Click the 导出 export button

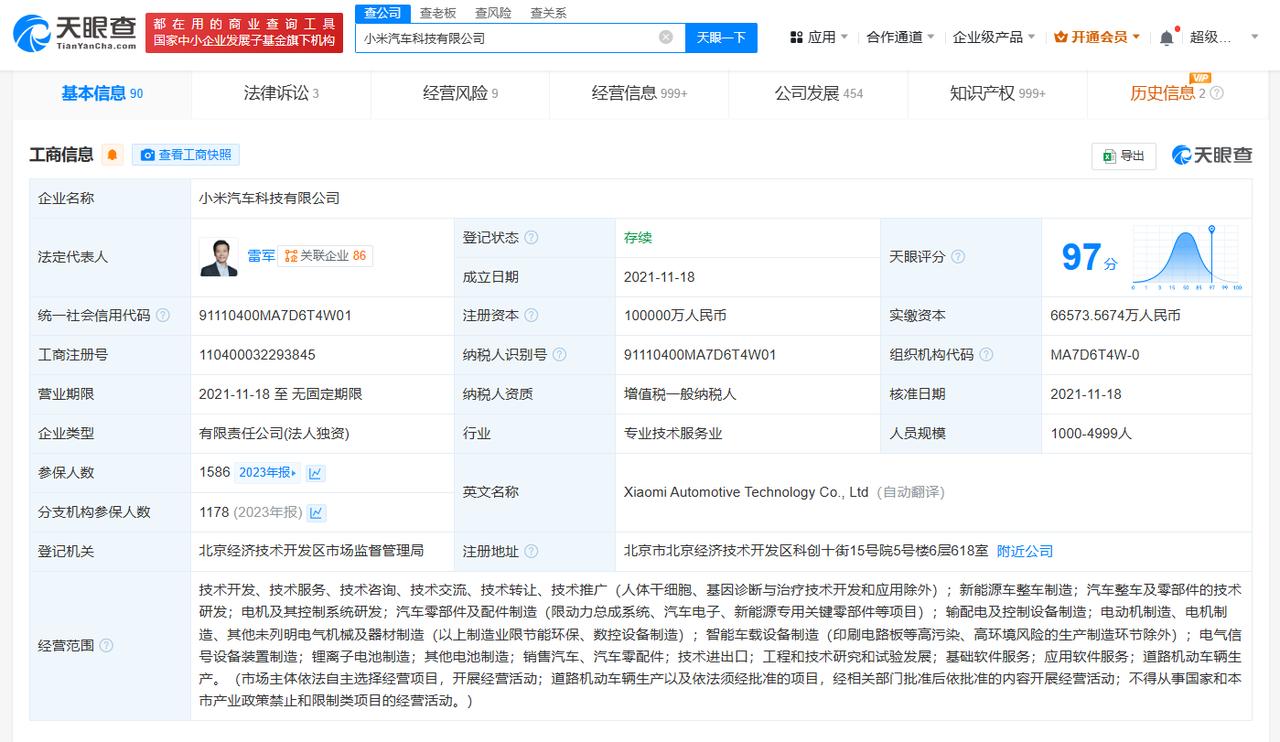pos(1124,155)
